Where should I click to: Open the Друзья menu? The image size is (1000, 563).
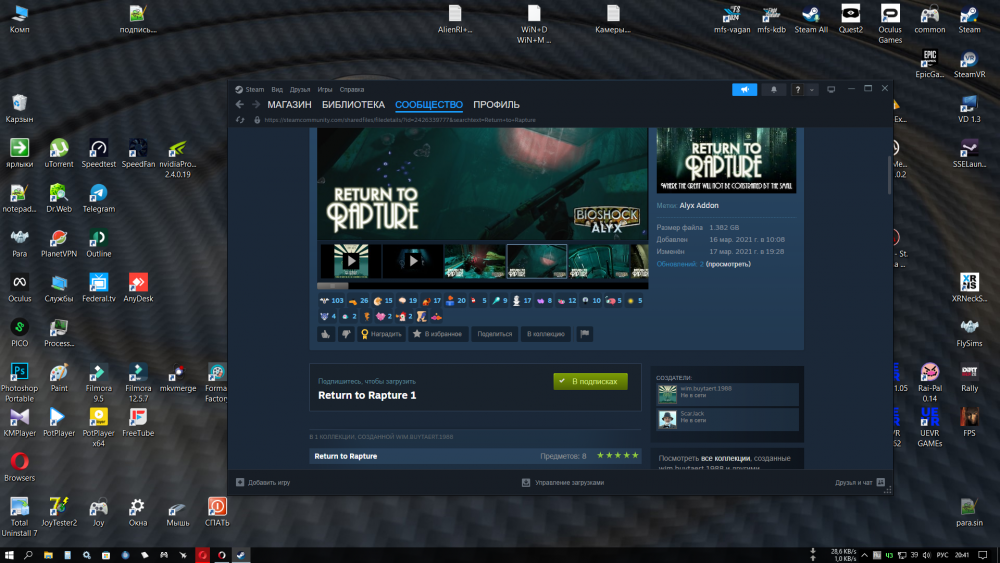point(300,90)
